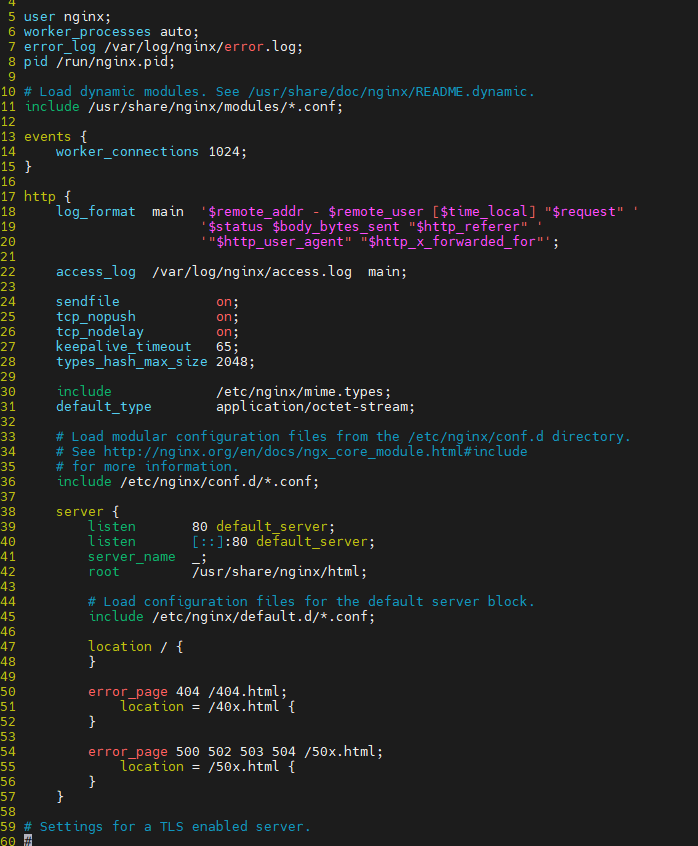This screenshot has height=846, width=698.
Task: Click 'error_page 404 /404.html;' line
Action: point(187,692)
